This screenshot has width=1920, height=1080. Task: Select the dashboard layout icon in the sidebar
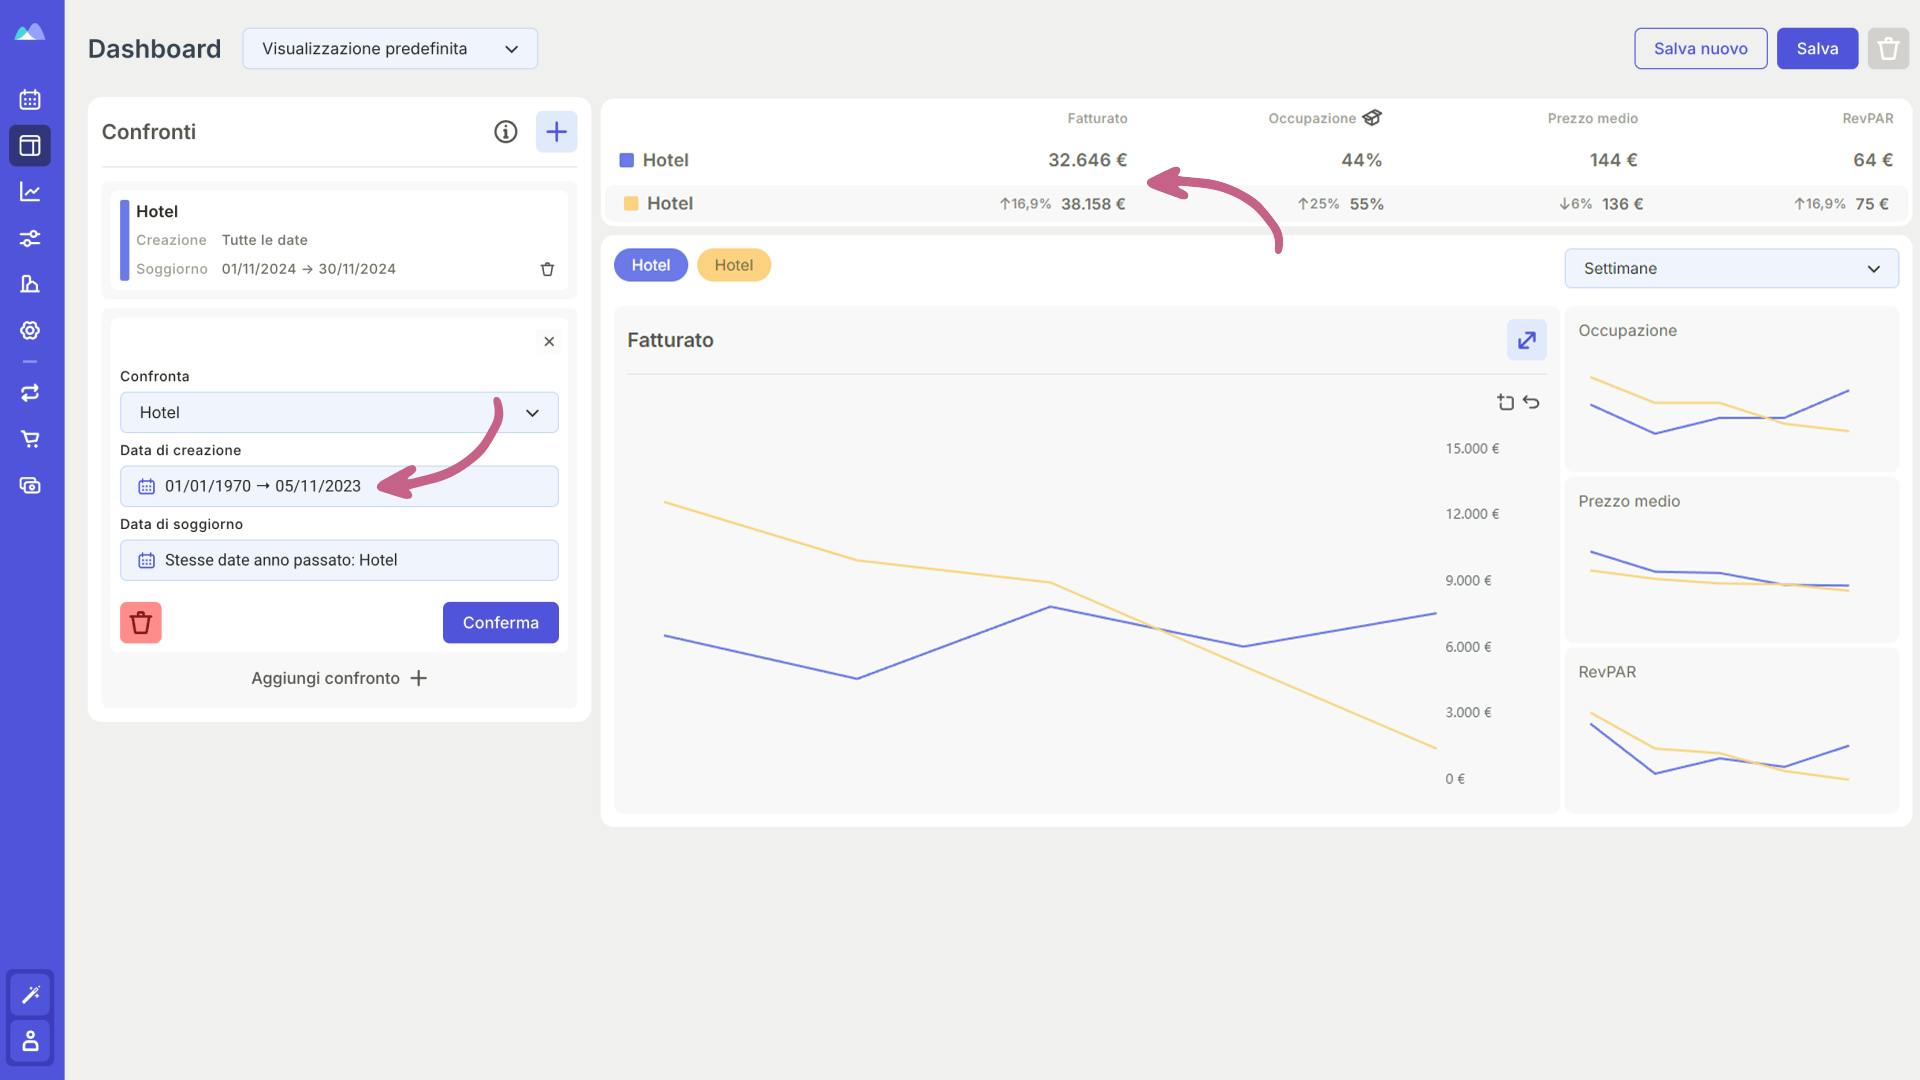click(30, 145)
